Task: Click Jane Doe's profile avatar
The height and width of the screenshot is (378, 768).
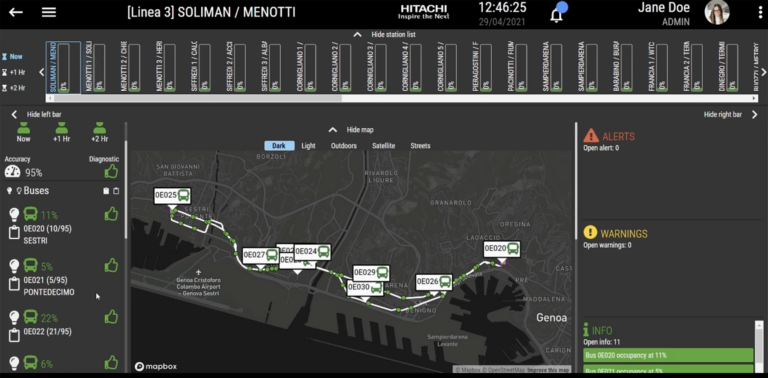Action: point(717,12)
